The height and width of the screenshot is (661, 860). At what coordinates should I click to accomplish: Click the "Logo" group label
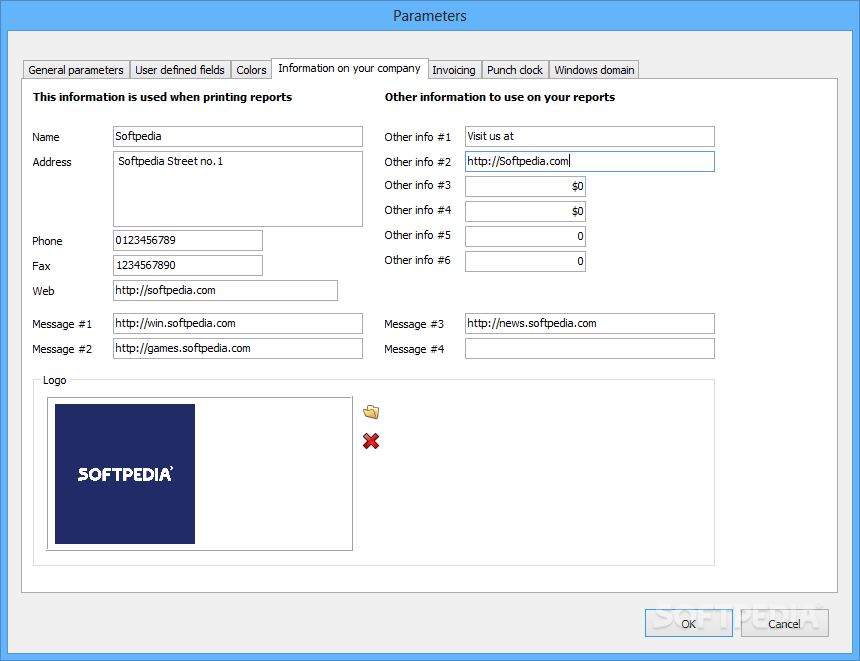[54, 380]
